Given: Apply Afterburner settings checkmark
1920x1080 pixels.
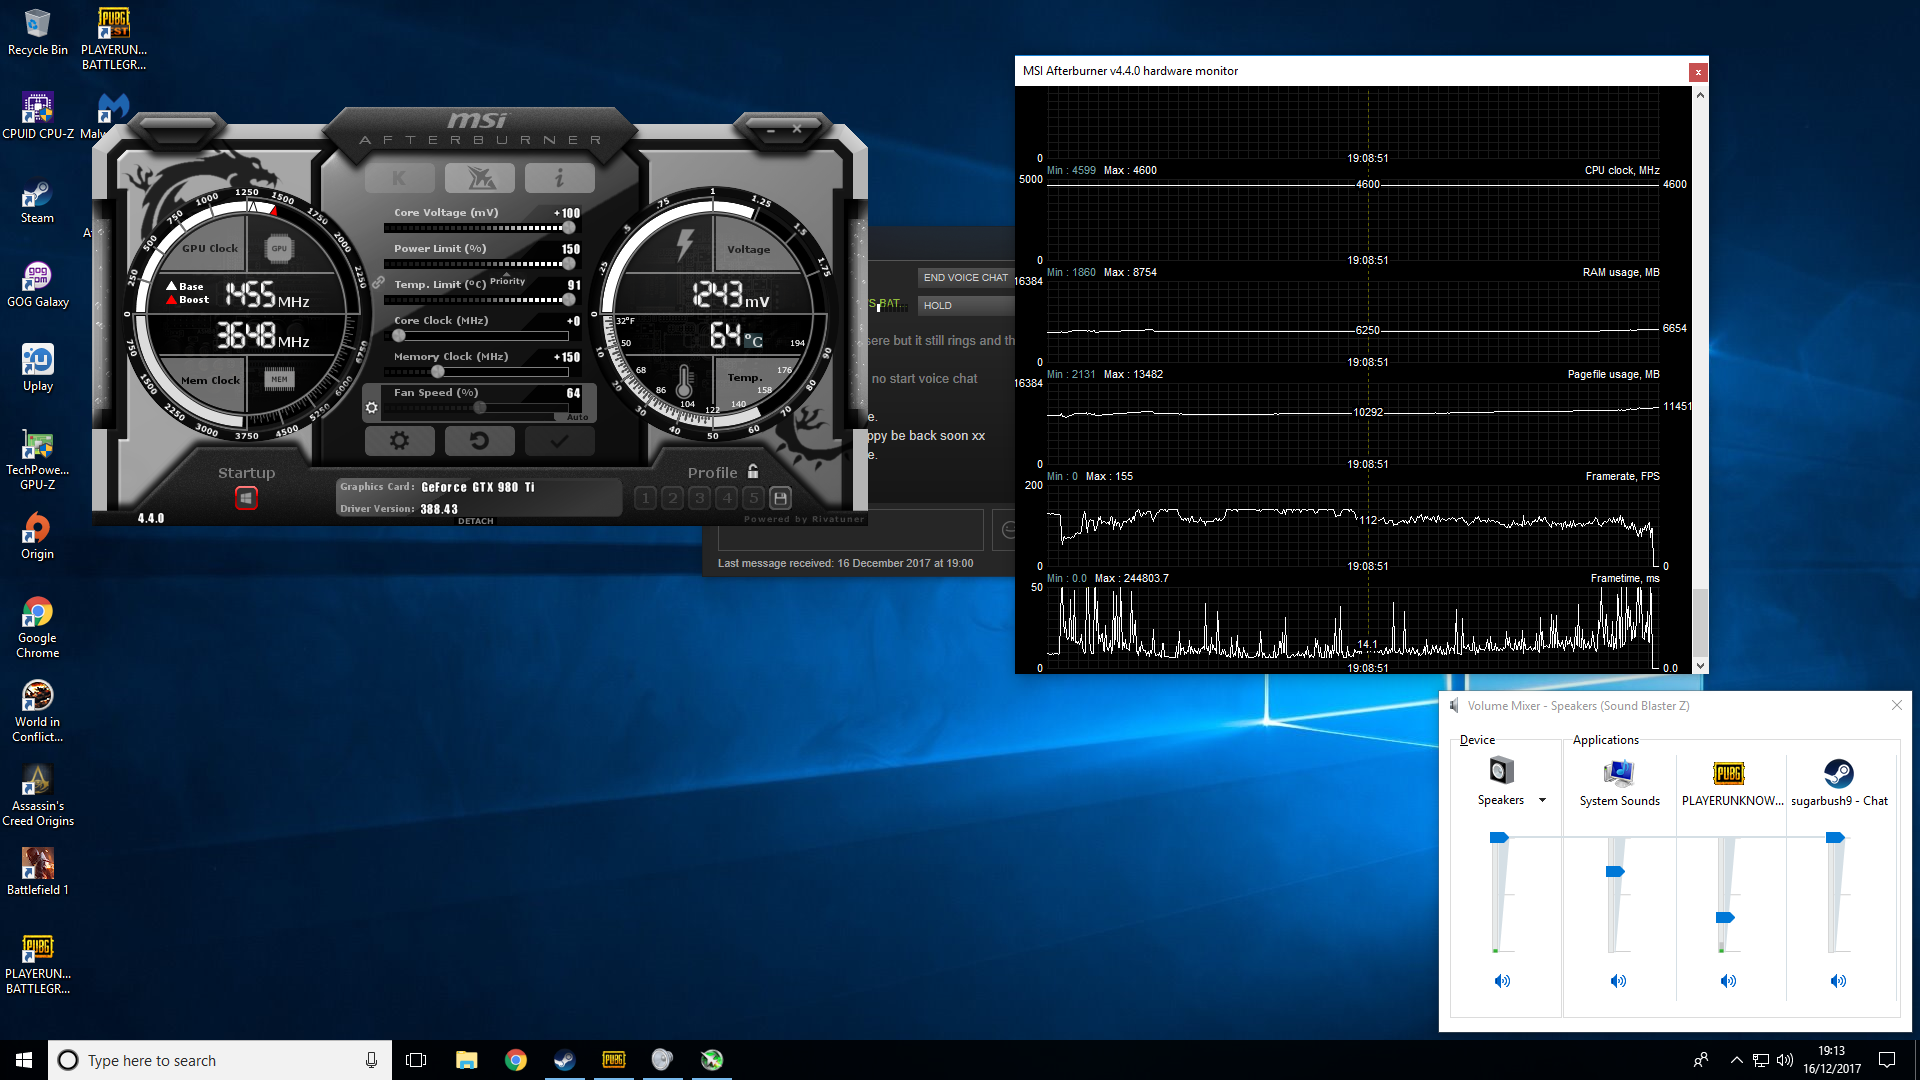Looking at the screenshot, I should (560, 441).
